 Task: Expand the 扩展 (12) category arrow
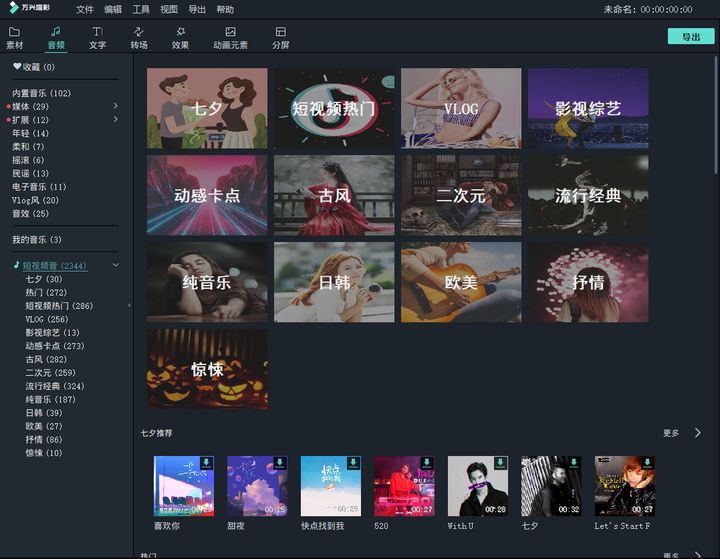[115, 119]
